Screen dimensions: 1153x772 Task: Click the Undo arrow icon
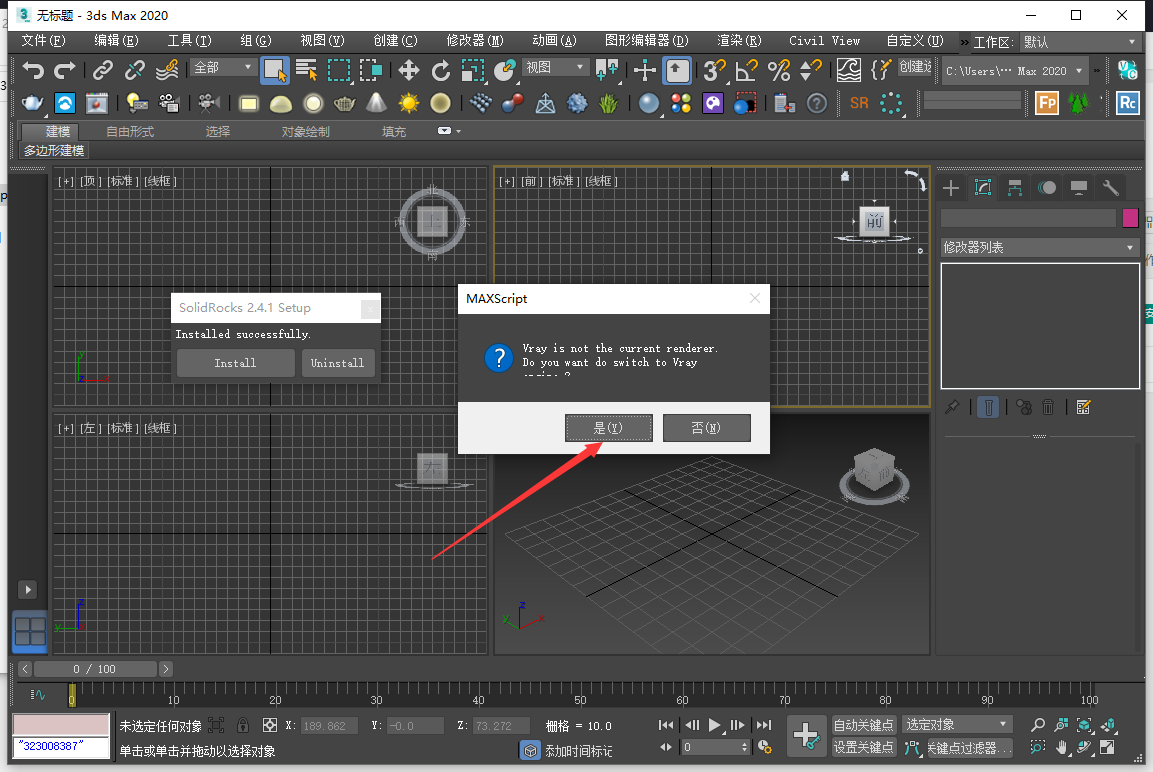[x=32, y=71]
